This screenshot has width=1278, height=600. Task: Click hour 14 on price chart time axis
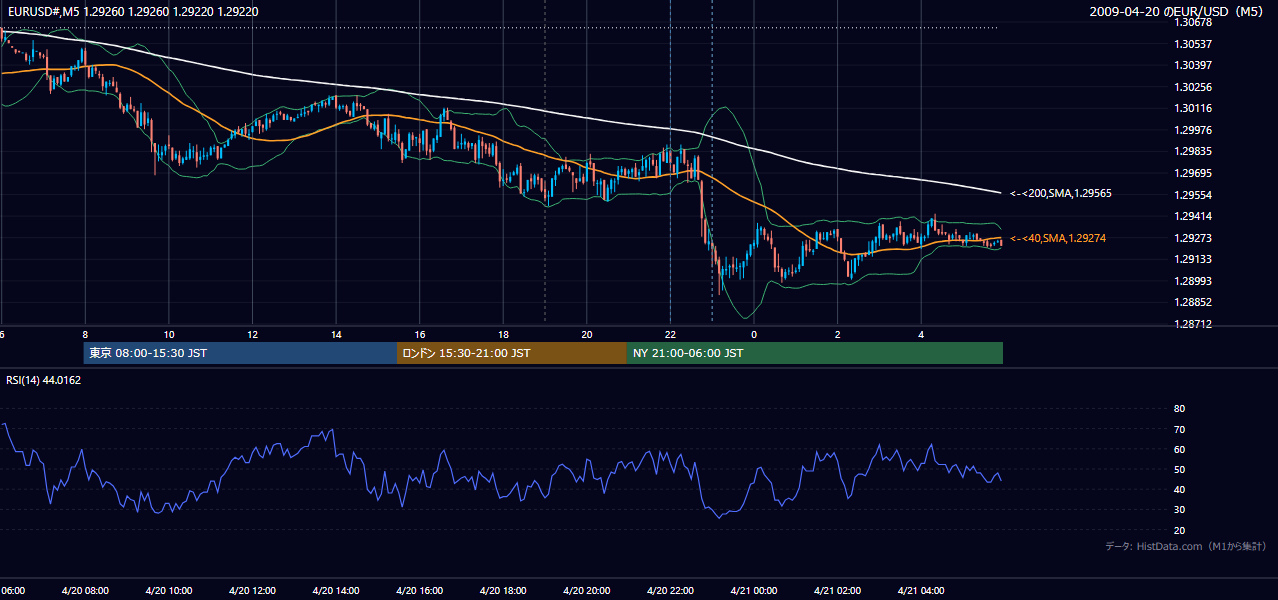click(x=336, y=335)
